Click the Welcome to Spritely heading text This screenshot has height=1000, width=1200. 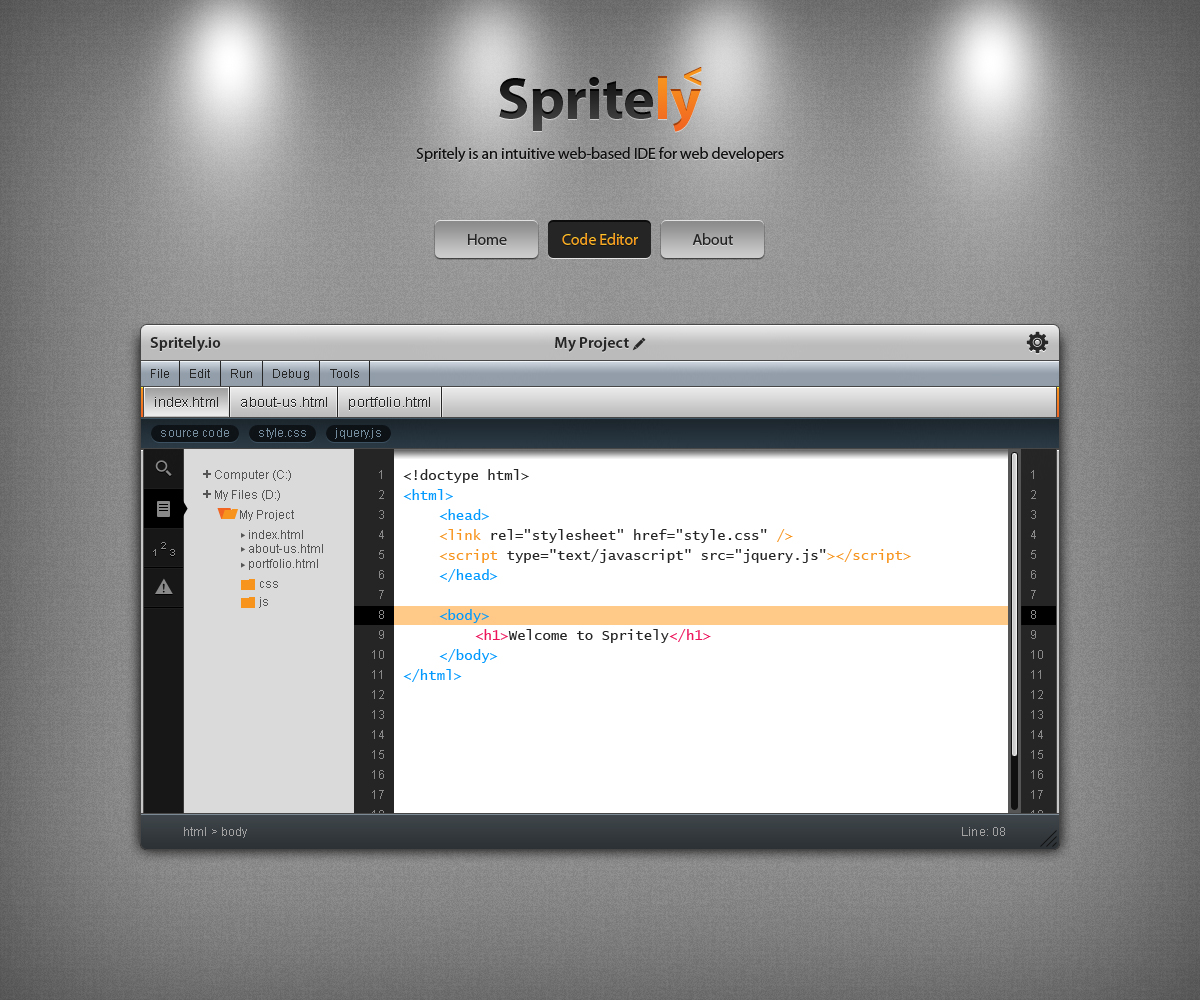pos(588,635)
